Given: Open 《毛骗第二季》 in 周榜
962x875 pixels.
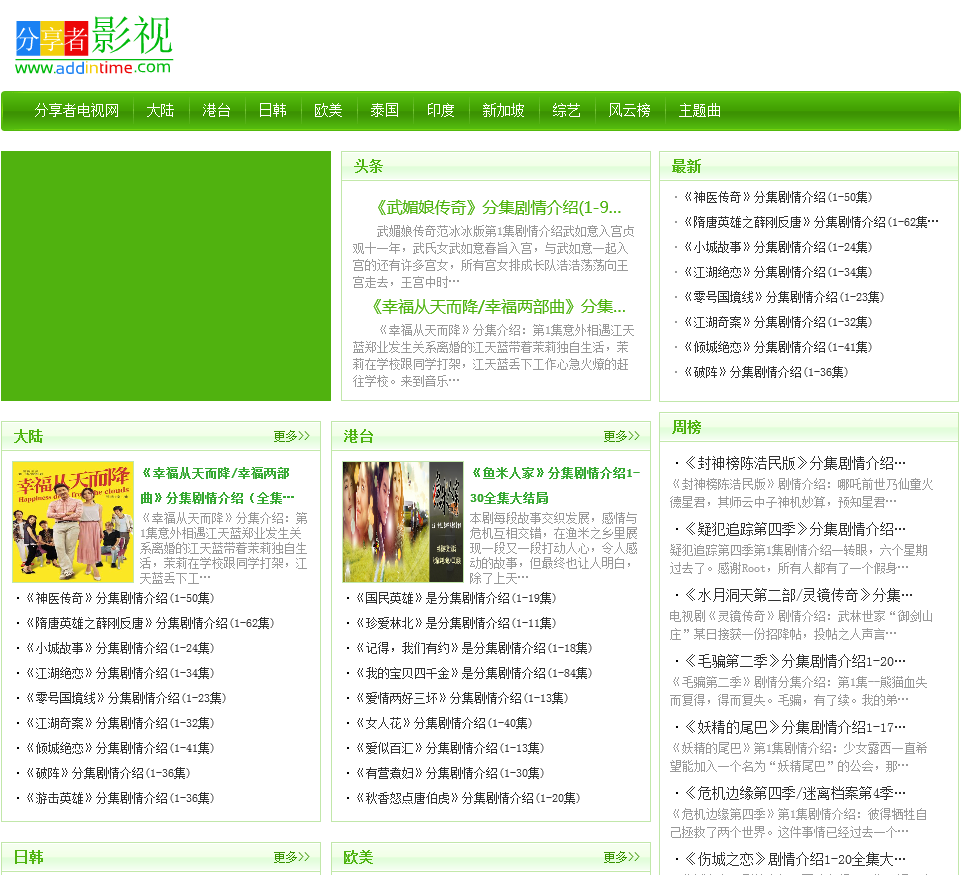Looking at the screenshot, I should click(795, 661).
